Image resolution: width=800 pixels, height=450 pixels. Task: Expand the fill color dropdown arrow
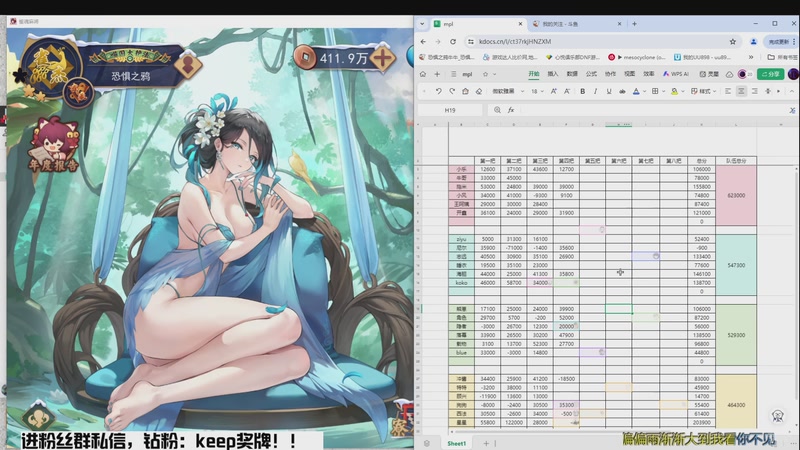click(x=684, y=91)
